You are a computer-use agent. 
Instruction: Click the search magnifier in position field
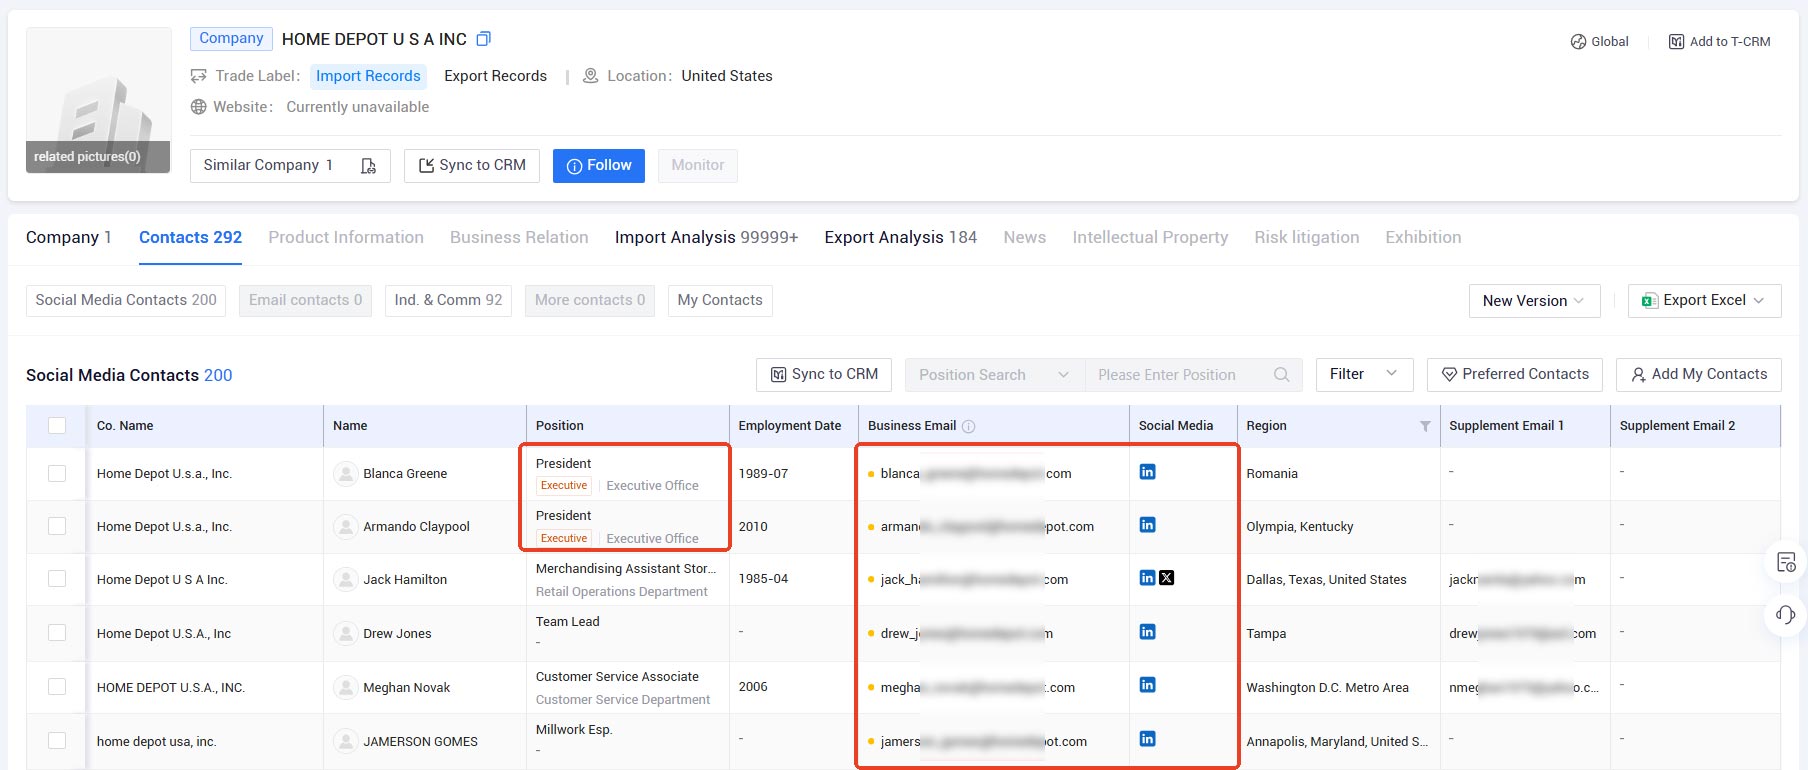(x=1281, y=375)
